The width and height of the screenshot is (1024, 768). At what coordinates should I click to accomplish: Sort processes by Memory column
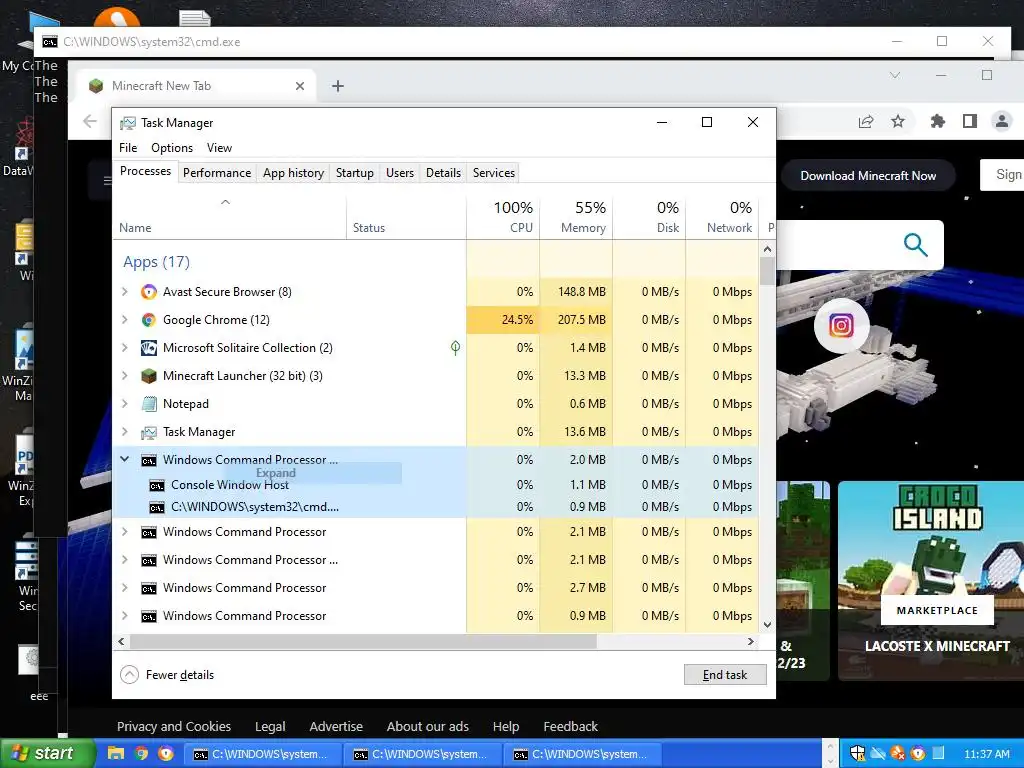(x=576, y=217)
